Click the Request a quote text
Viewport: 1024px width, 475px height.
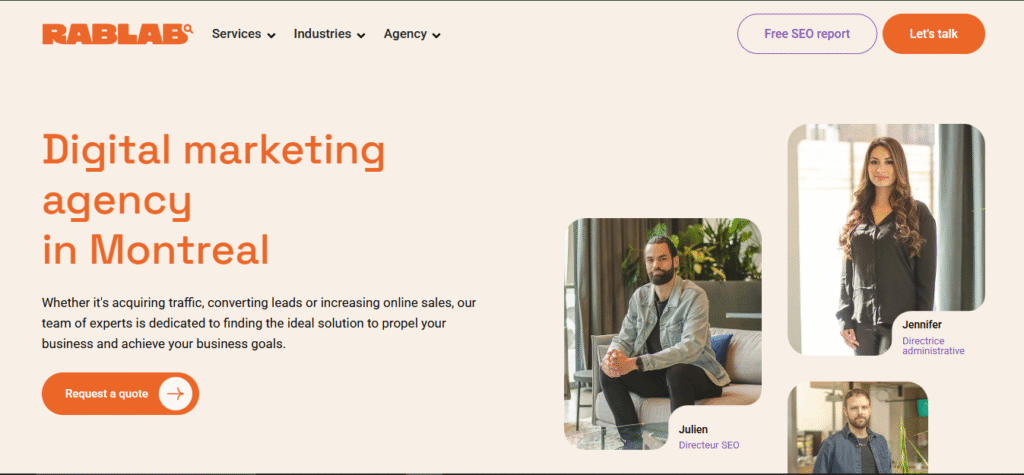pos(106,394)
